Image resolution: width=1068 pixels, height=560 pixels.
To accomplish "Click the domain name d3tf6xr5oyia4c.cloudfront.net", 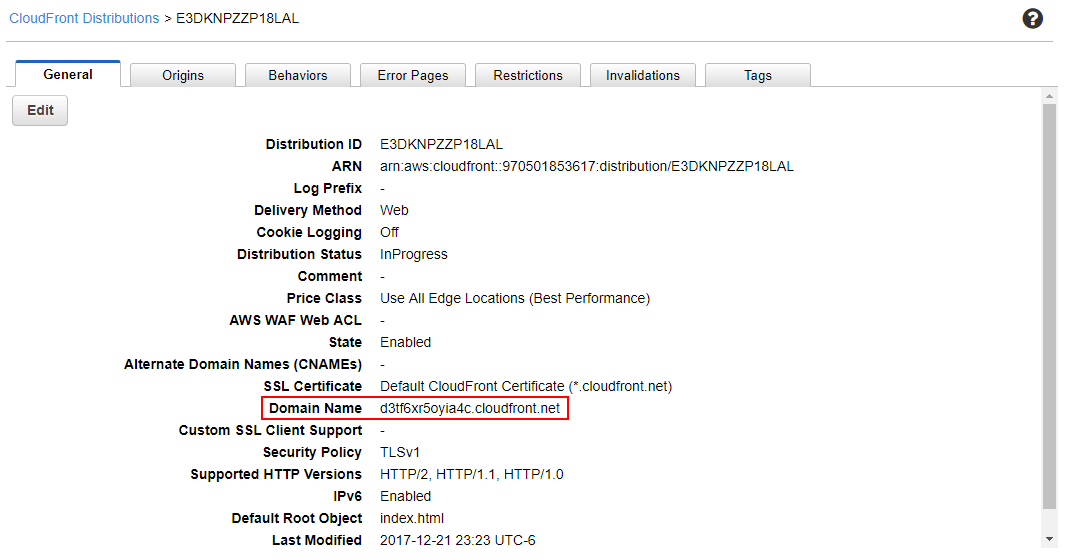I will point(470,408).
